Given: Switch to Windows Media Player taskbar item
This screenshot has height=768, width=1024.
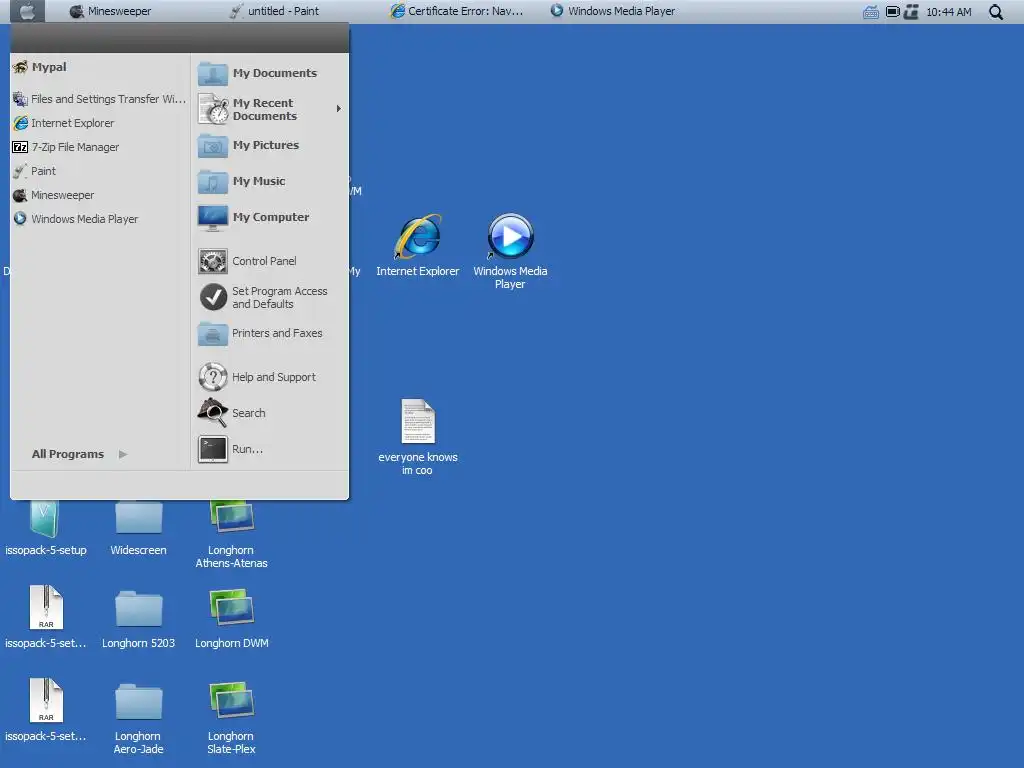Looking at the screenshot, I should [x=613, y=11].
